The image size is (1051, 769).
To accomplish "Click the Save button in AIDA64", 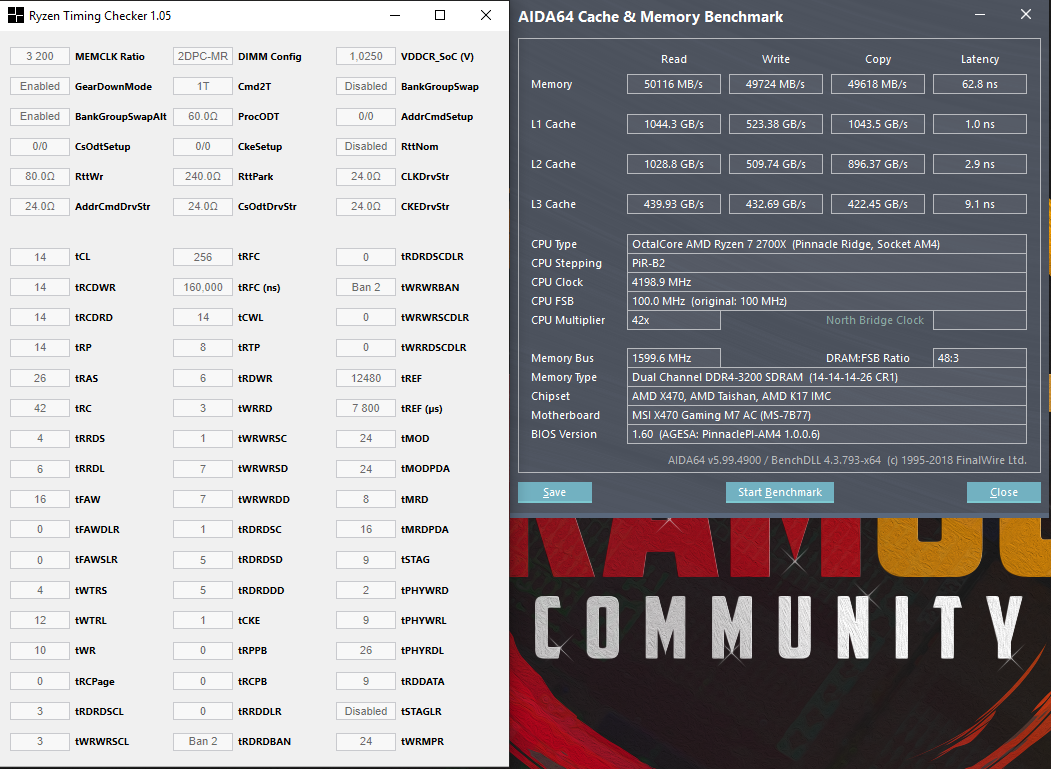I will [554, 492].
